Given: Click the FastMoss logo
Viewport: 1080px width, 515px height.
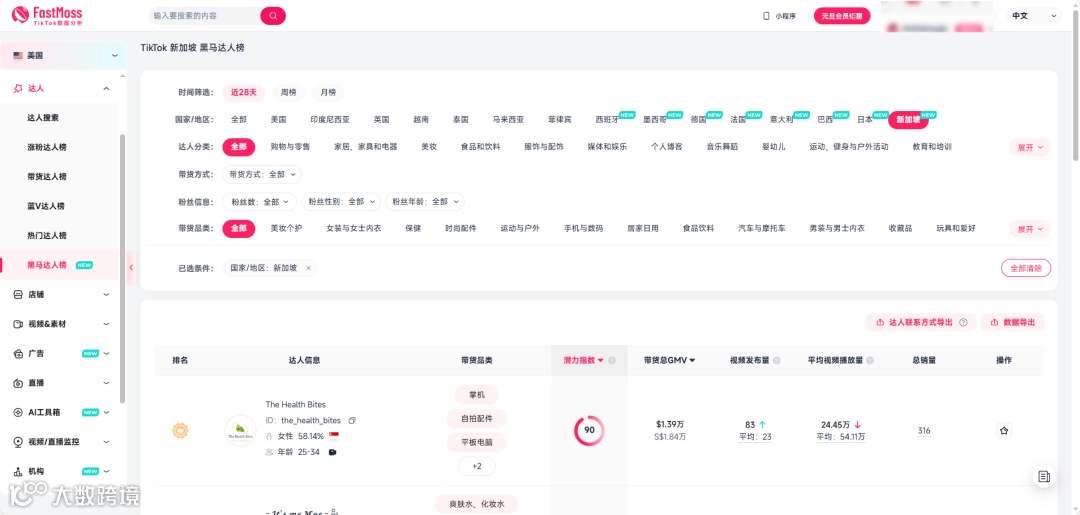Looking at the screenshot, I should click(x=48, y=15).
